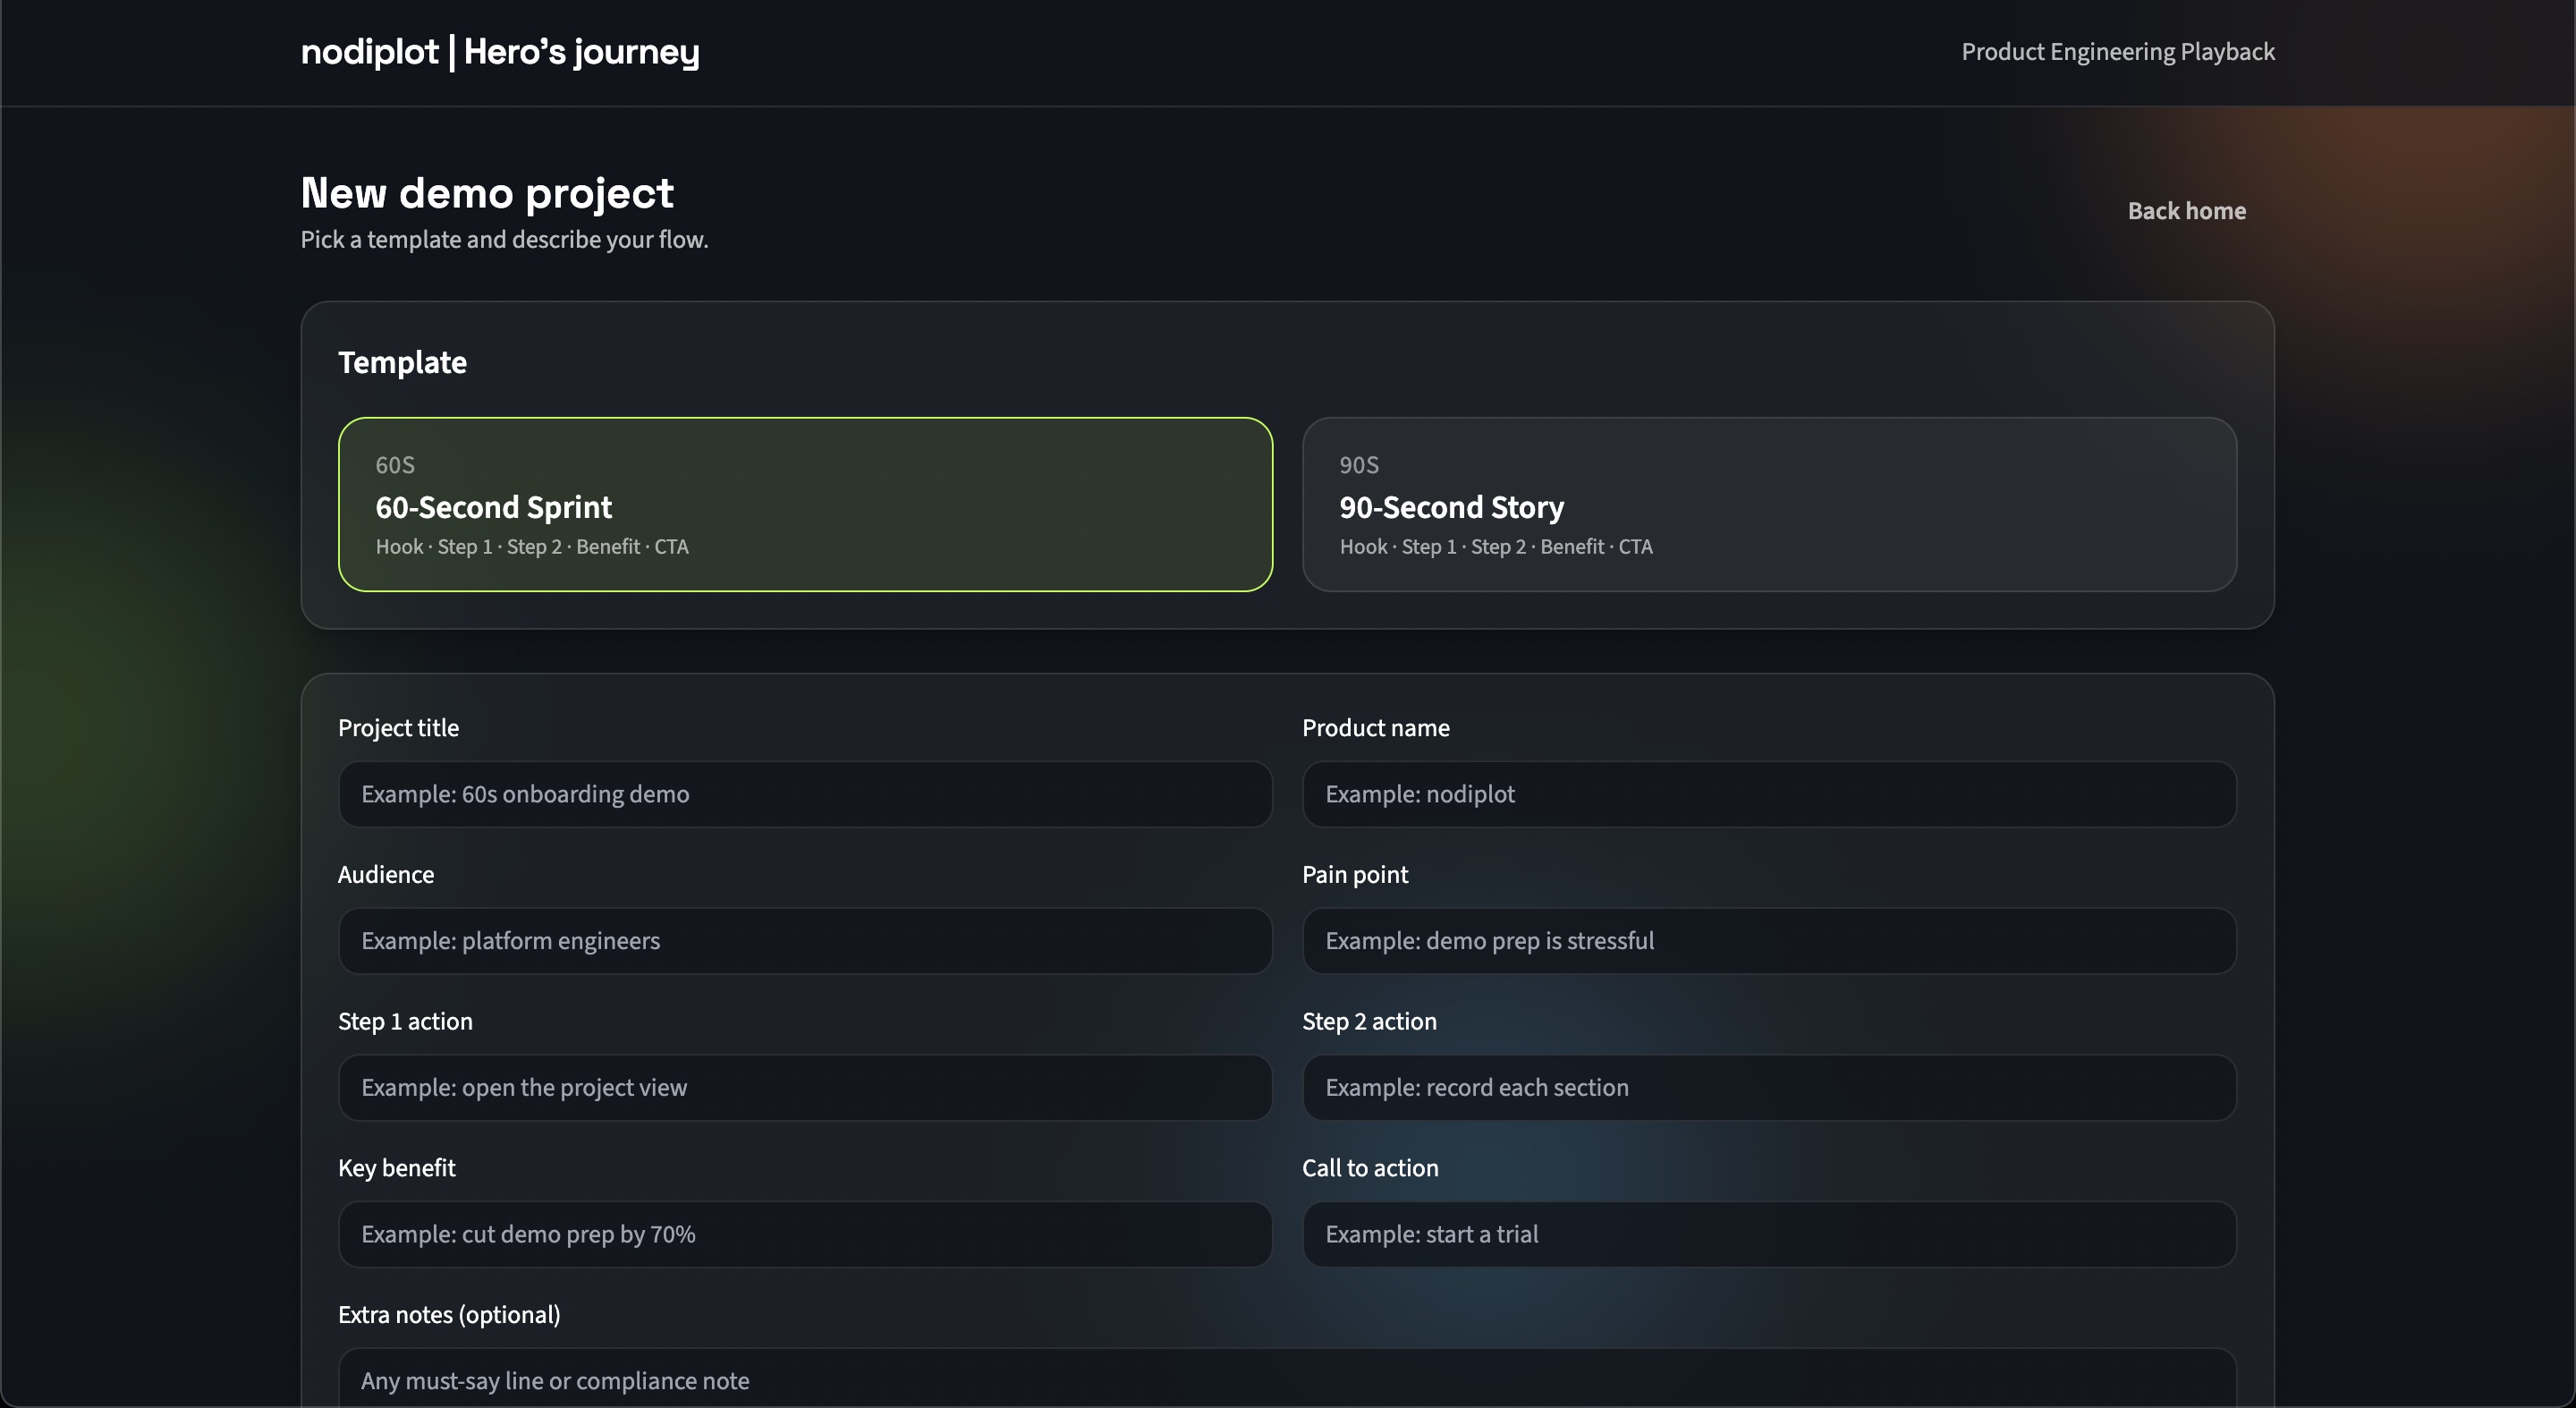Click the Step 1 action field
Screen dimensions: 2576x1408
click(804, 1087)
